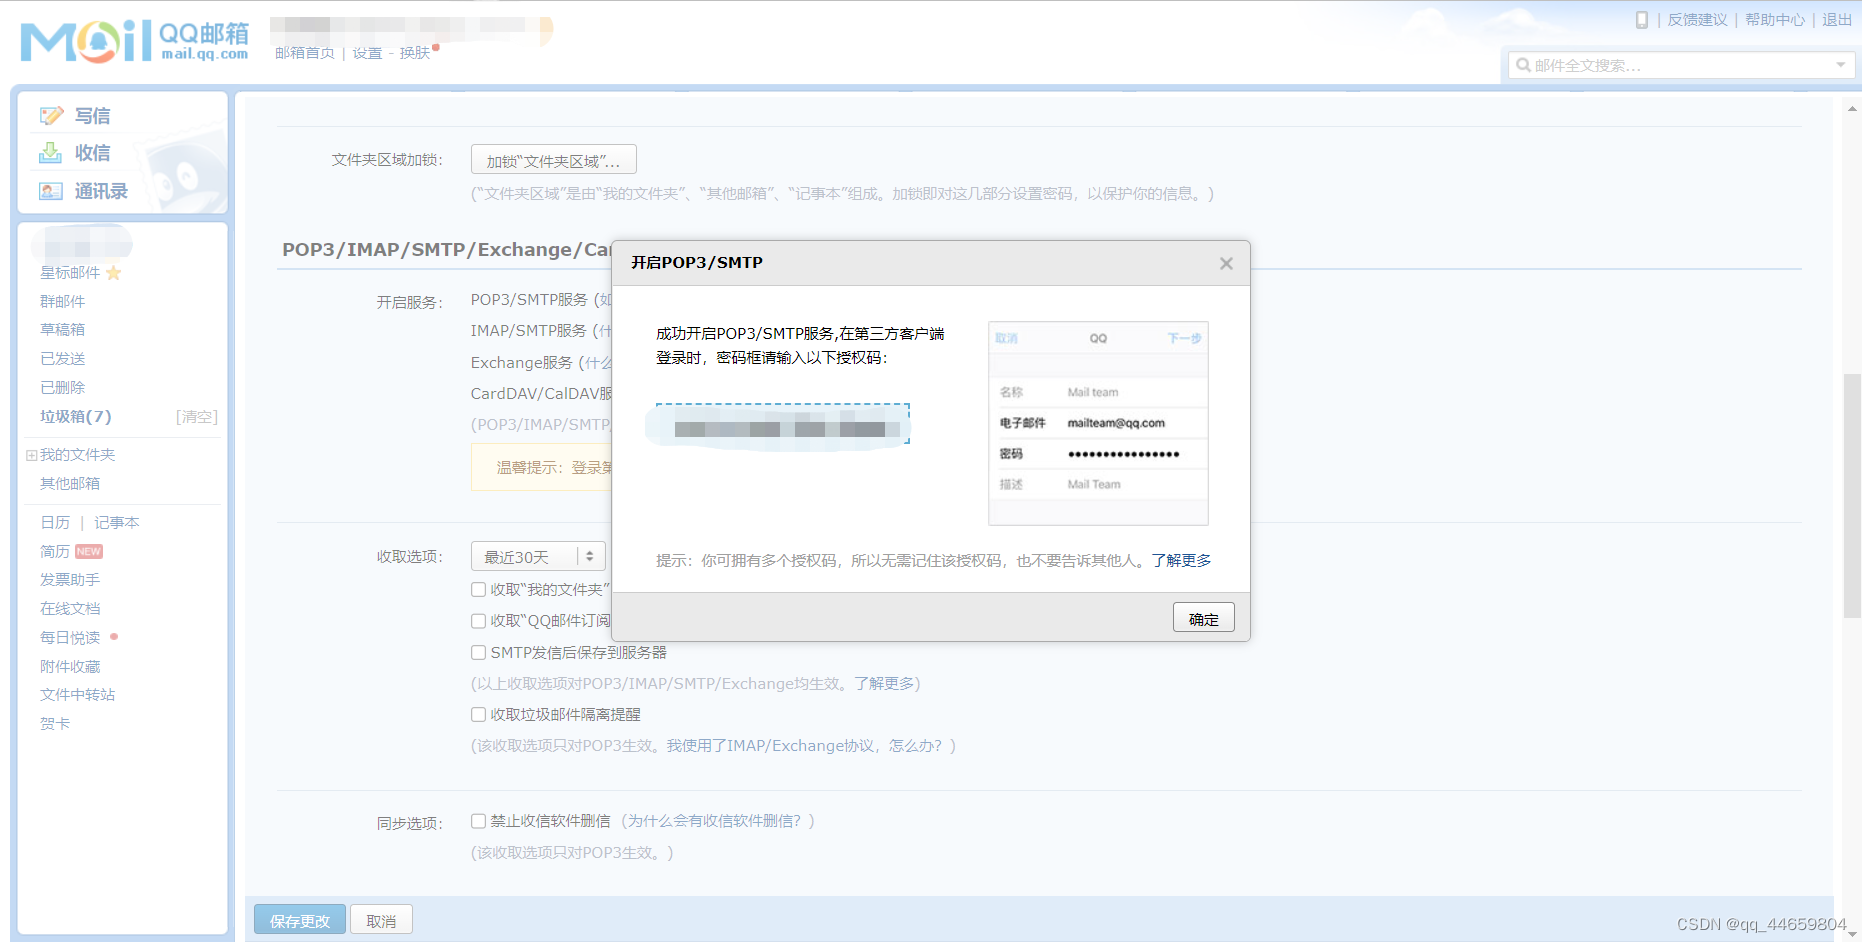Toggle the 收取"我的文件夹" checkbox
Viewport: 1862px width, 942px height.
point(478,590)
